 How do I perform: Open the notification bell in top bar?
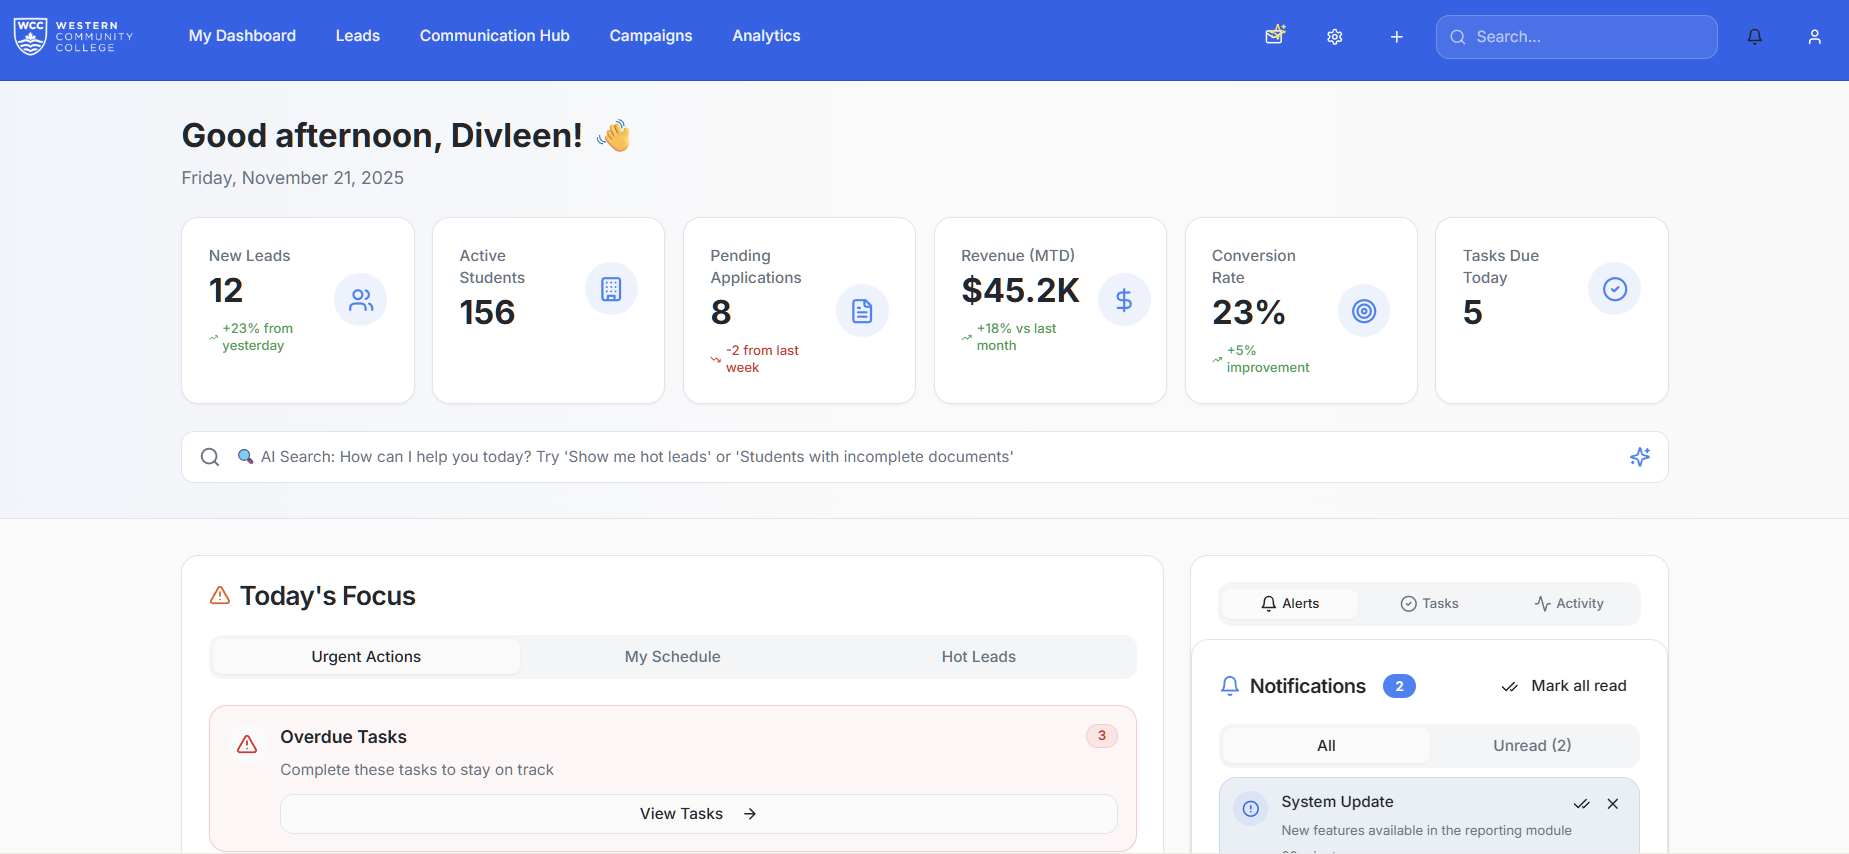coord(1754,37)
